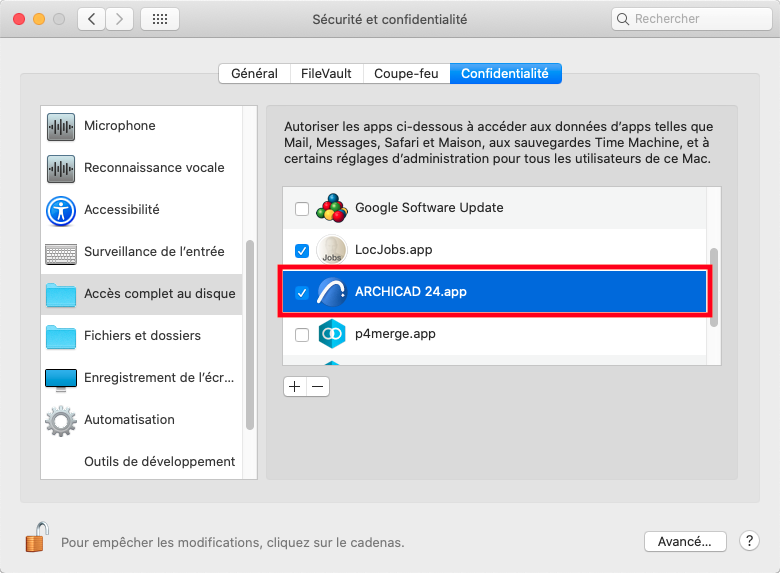Select Accès complet au disque category
780x573 pixels.
(x=141, y=294)
